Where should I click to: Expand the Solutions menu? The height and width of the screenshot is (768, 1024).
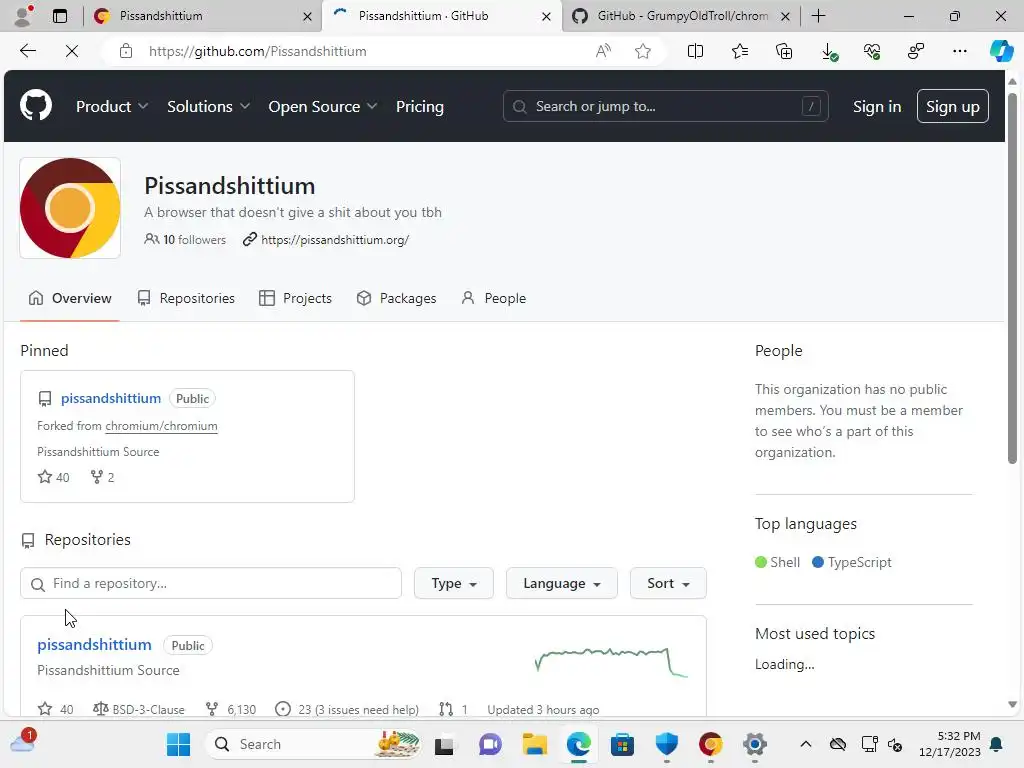pos(208,106)
